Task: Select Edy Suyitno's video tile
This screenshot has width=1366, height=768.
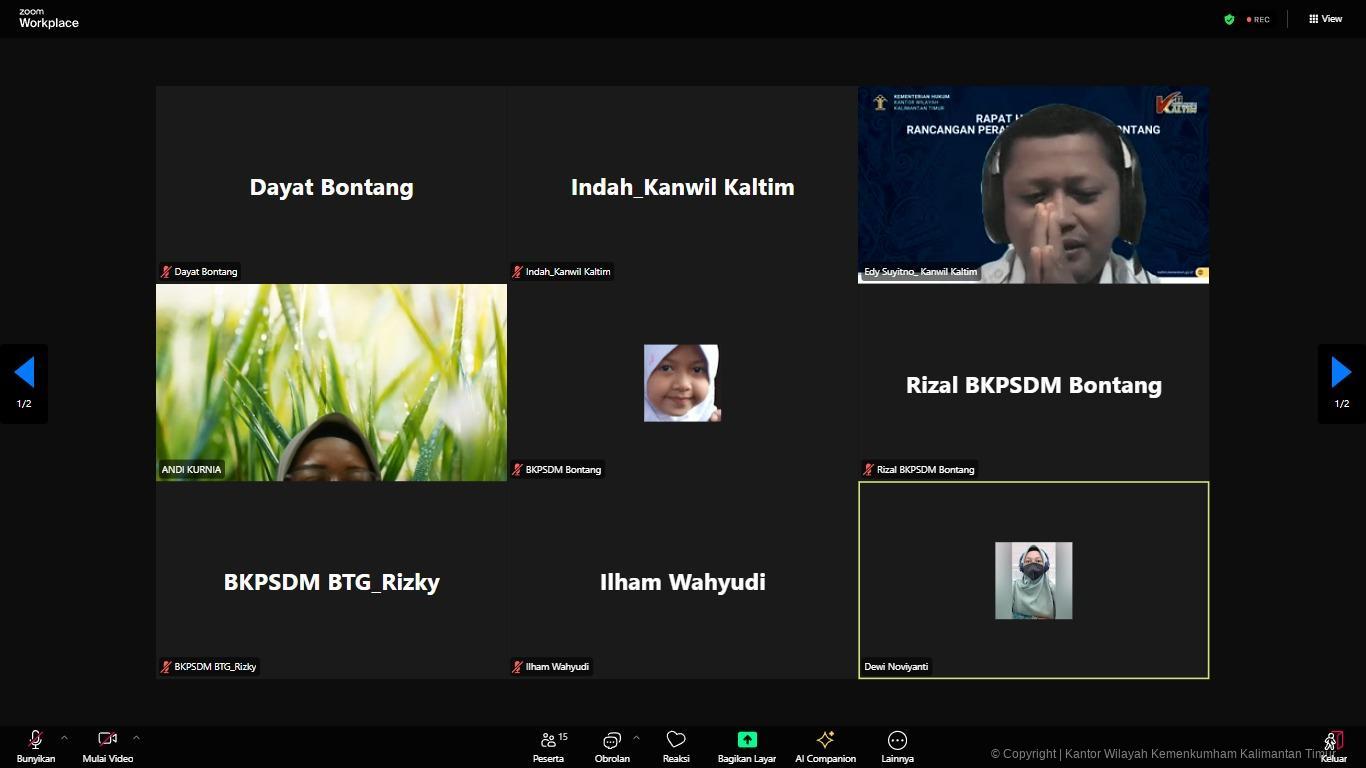Action: [1033, 184]
